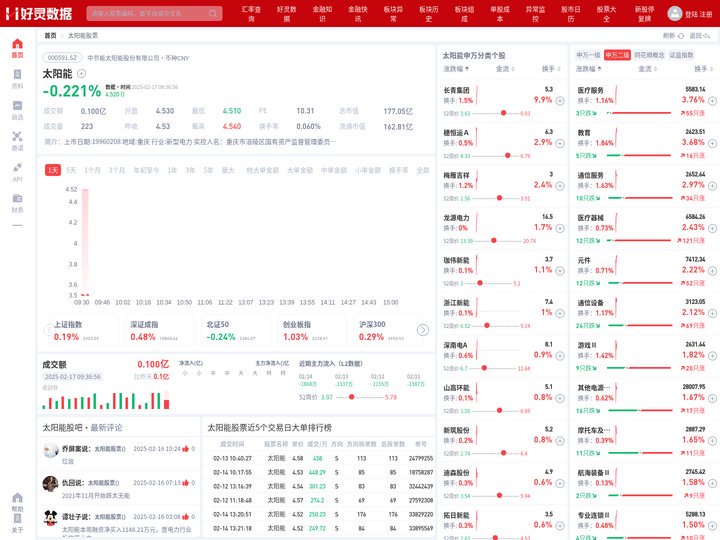720x540 pixels.
Task: Select the 年初至今 chart range
Action: pos(146,170)
